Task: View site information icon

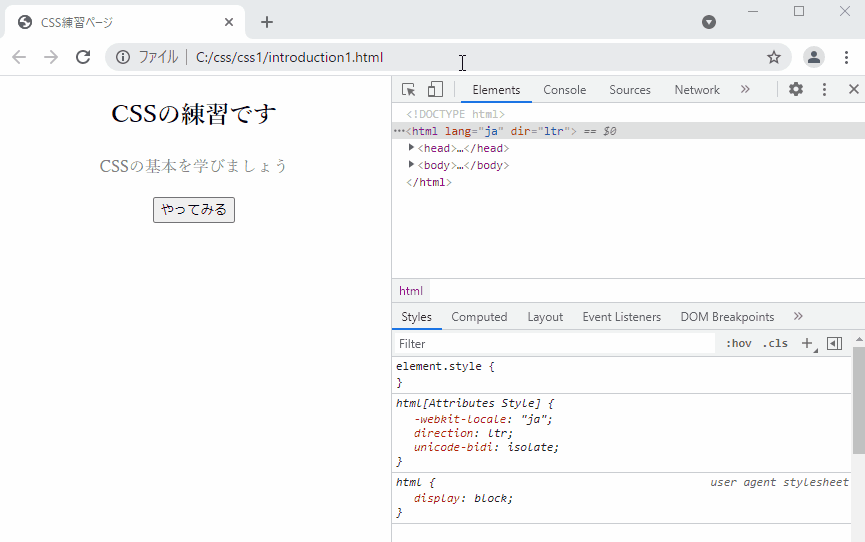Action: tap(122, 57)
